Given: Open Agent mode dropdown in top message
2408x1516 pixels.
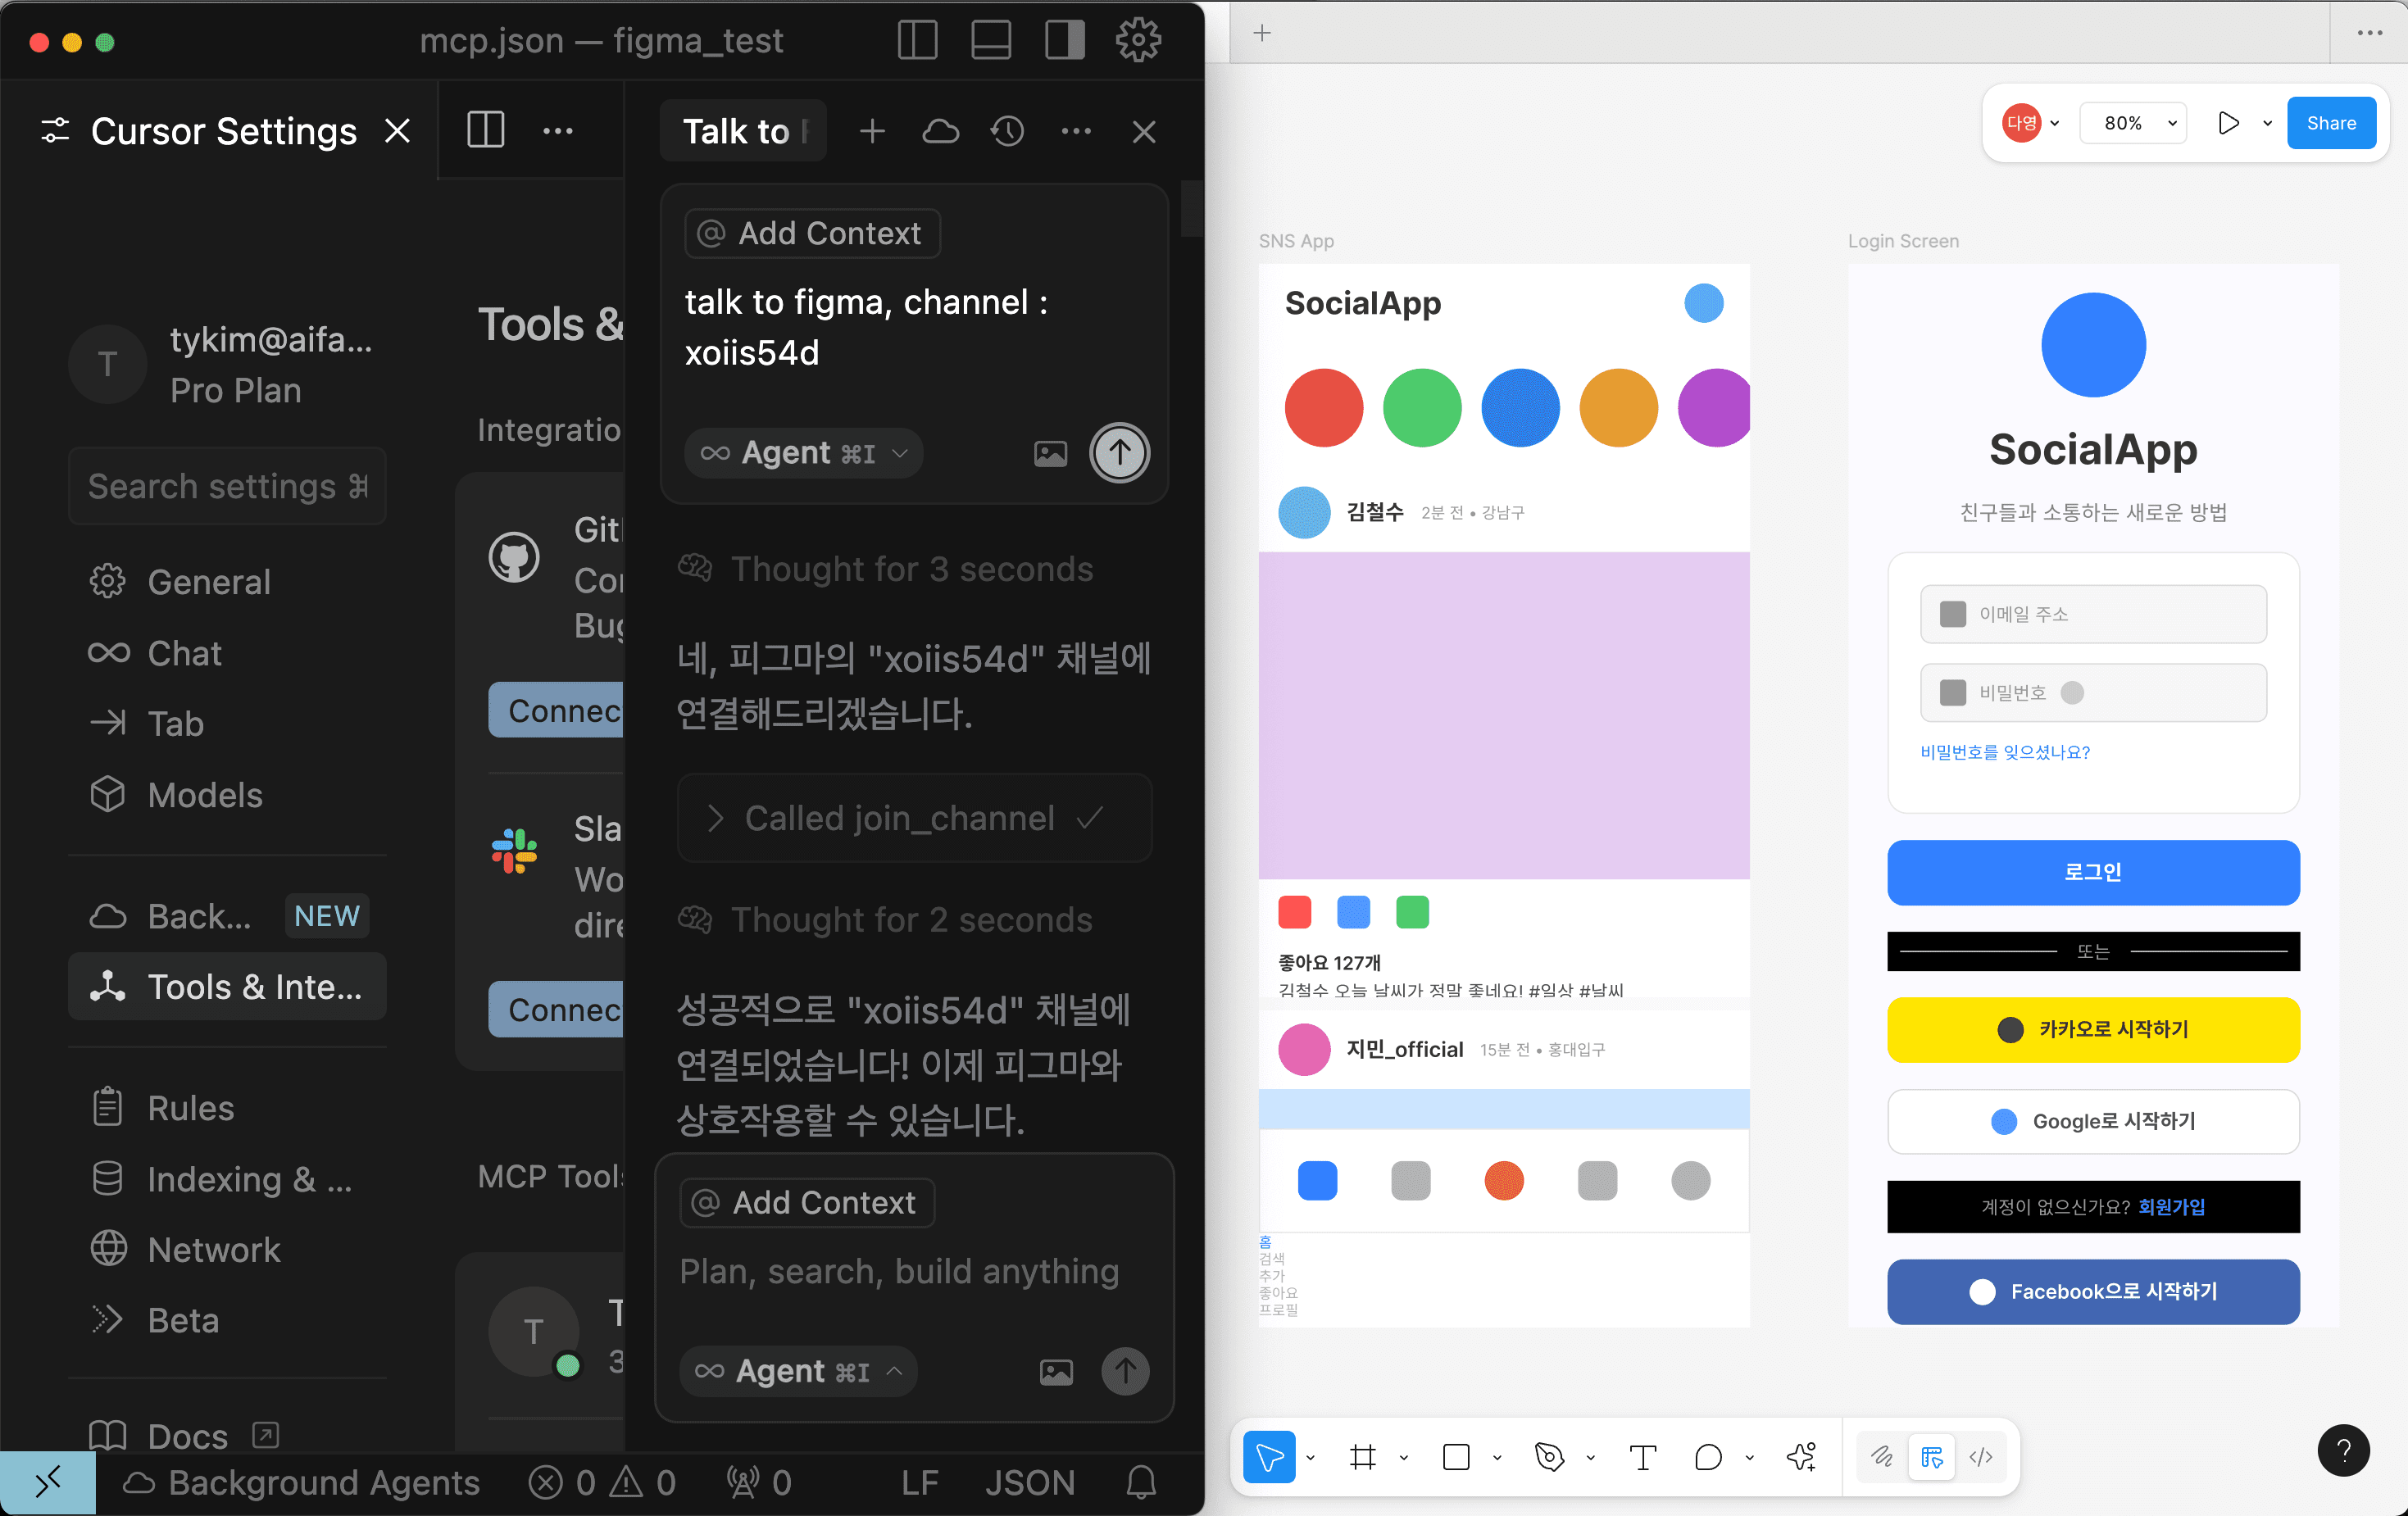Looking at the screenshot, I should tap(804, 453).
